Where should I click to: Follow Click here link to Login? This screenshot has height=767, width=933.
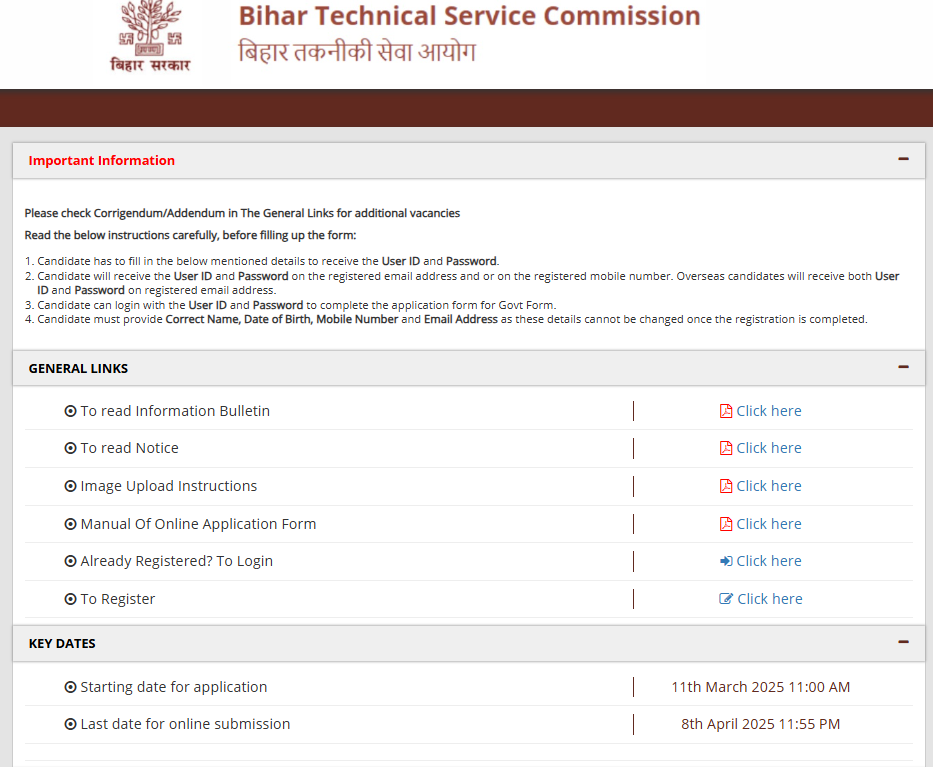pos(769,561)
